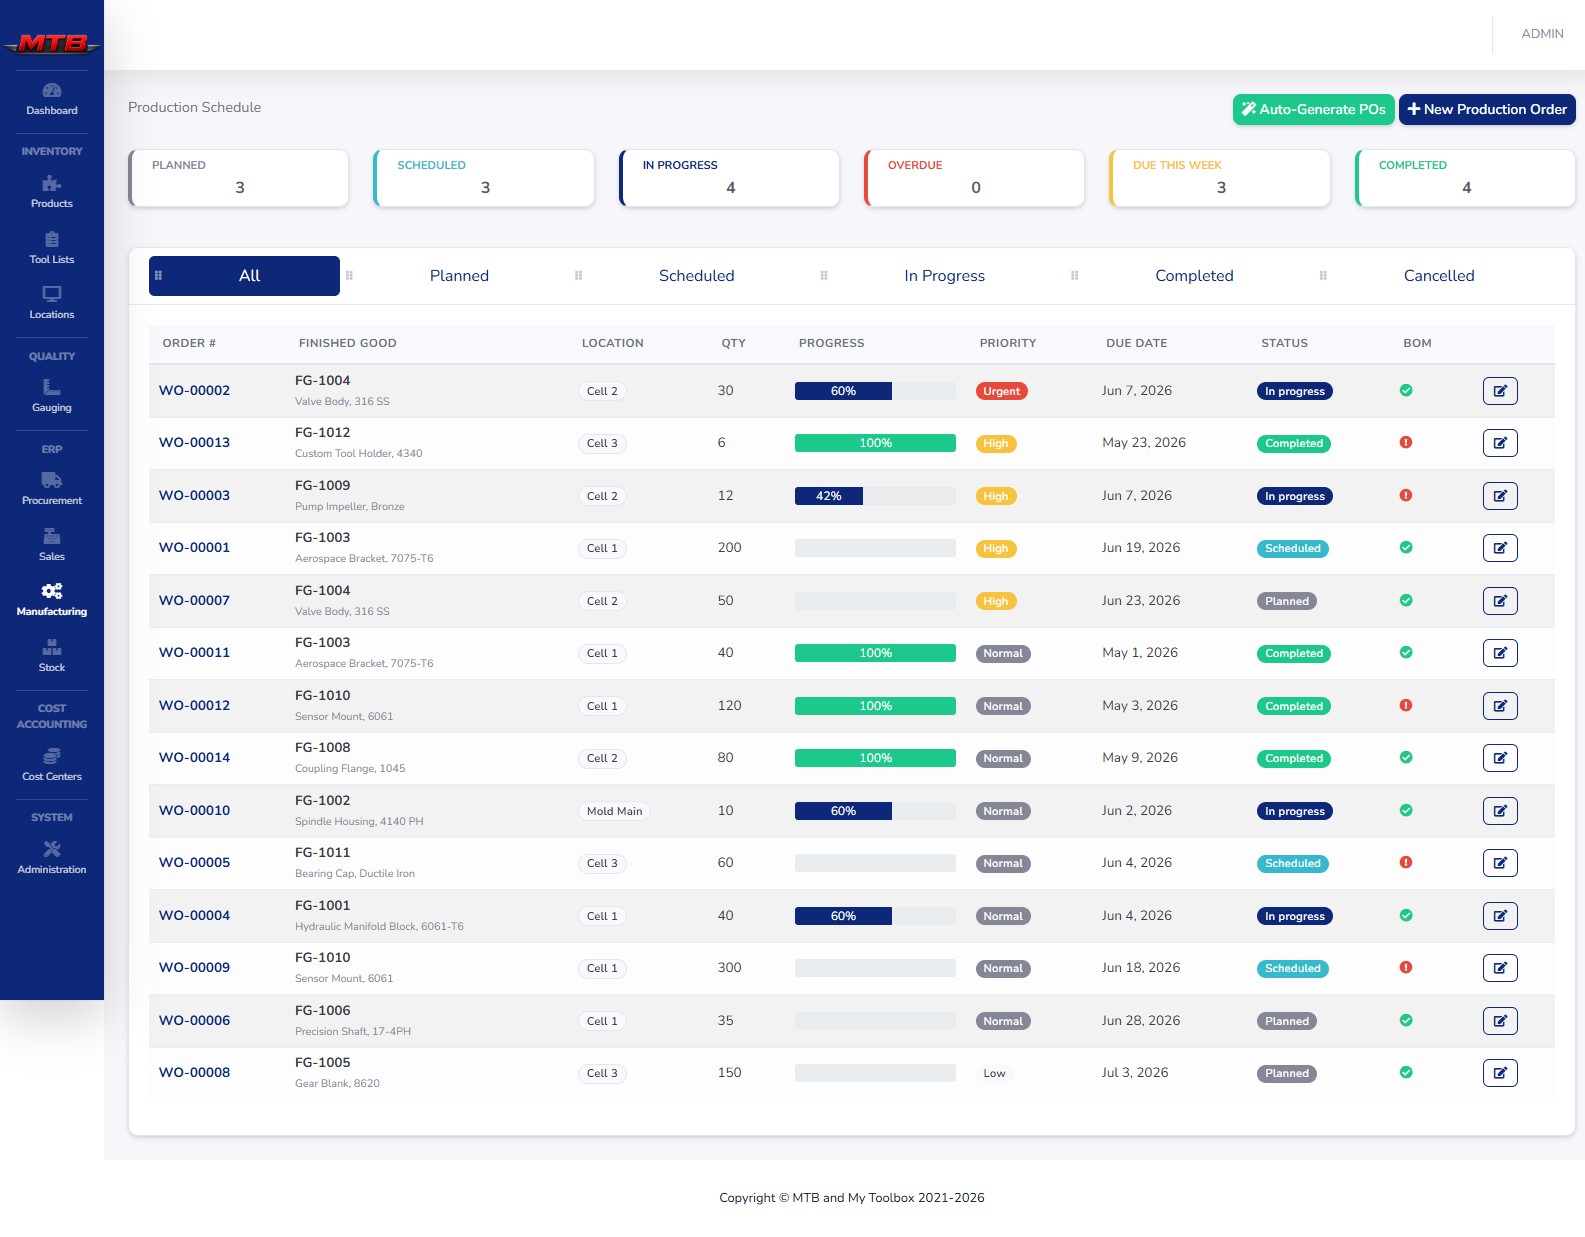Open order link WO-00009
Image resolution: width=1585 pixels, height=1237 pixels.
(194, 967)
